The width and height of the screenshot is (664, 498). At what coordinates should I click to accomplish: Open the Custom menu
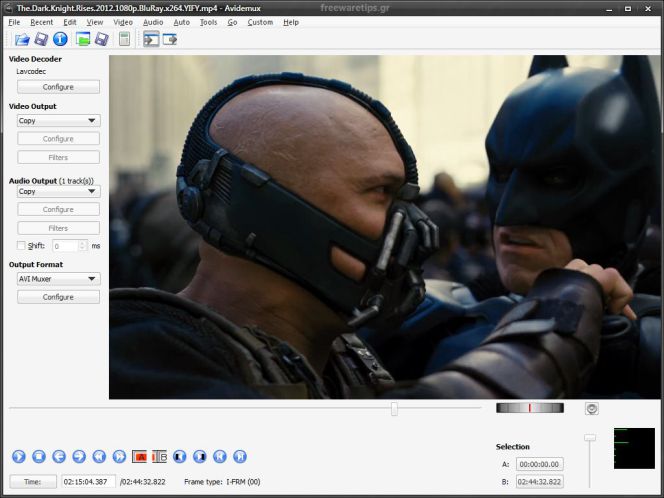260,22
